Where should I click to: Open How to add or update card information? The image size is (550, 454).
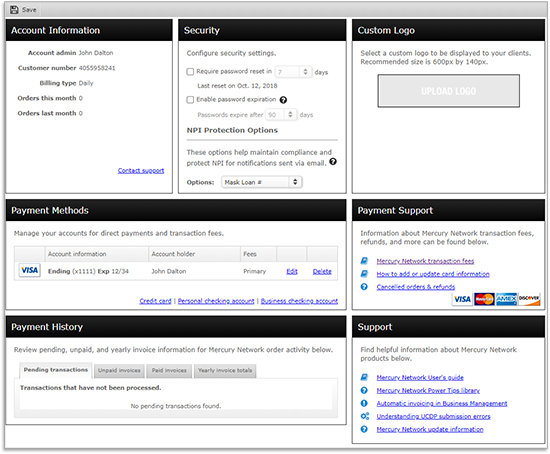[x=433, y=274]
